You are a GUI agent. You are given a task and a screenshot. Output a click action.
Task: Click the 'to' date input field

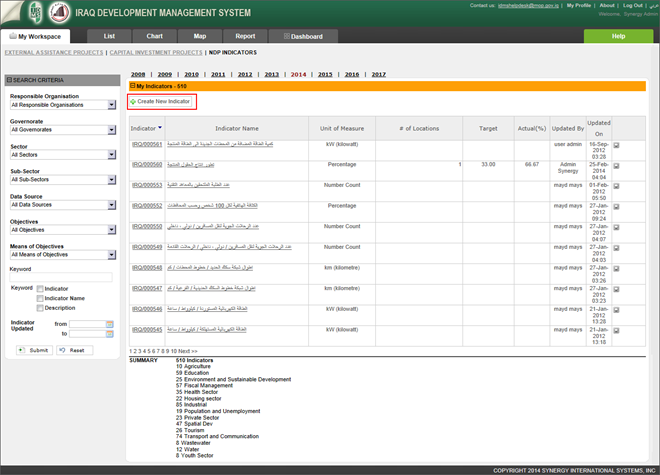(87, 334)
